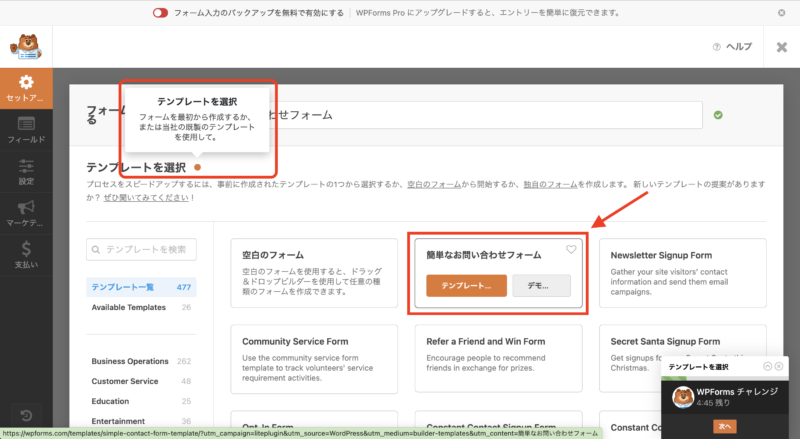Select the Customer Service category
Viewport: 800px width, 439px height.
pyautogui.click(x=141, y=381)
